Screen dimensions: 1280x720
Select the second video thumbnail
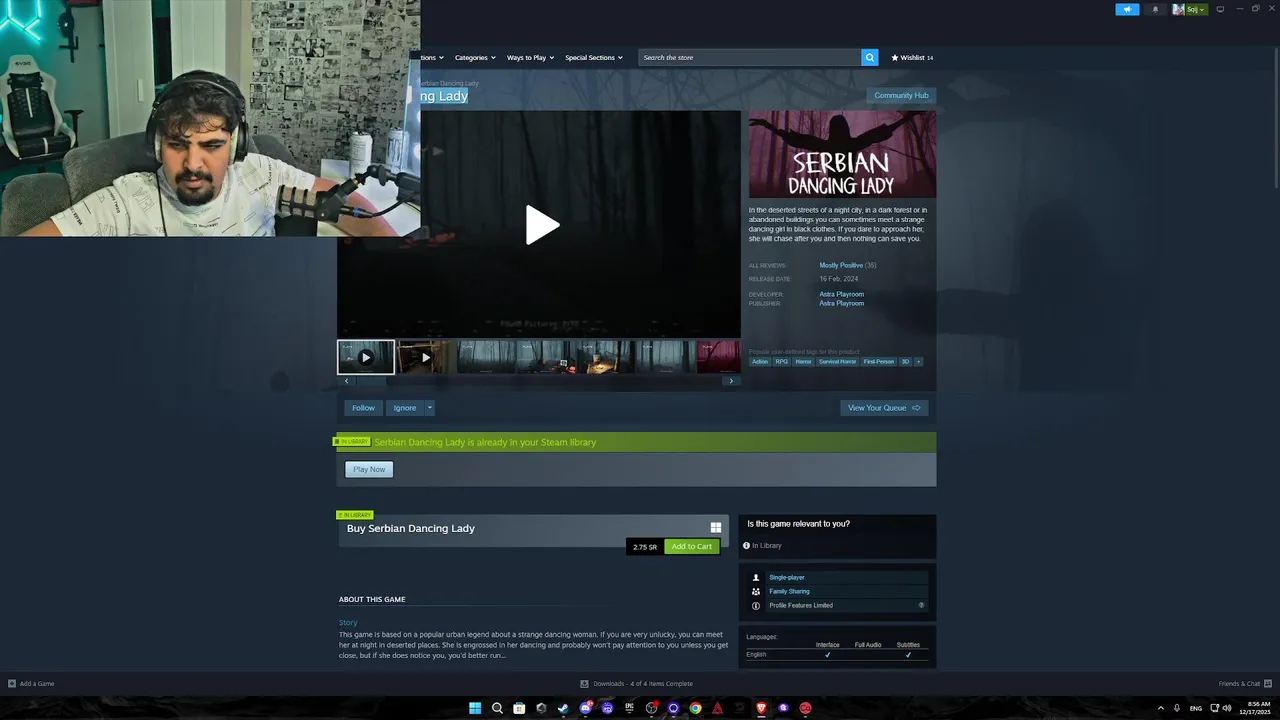[x=426, y=357]
